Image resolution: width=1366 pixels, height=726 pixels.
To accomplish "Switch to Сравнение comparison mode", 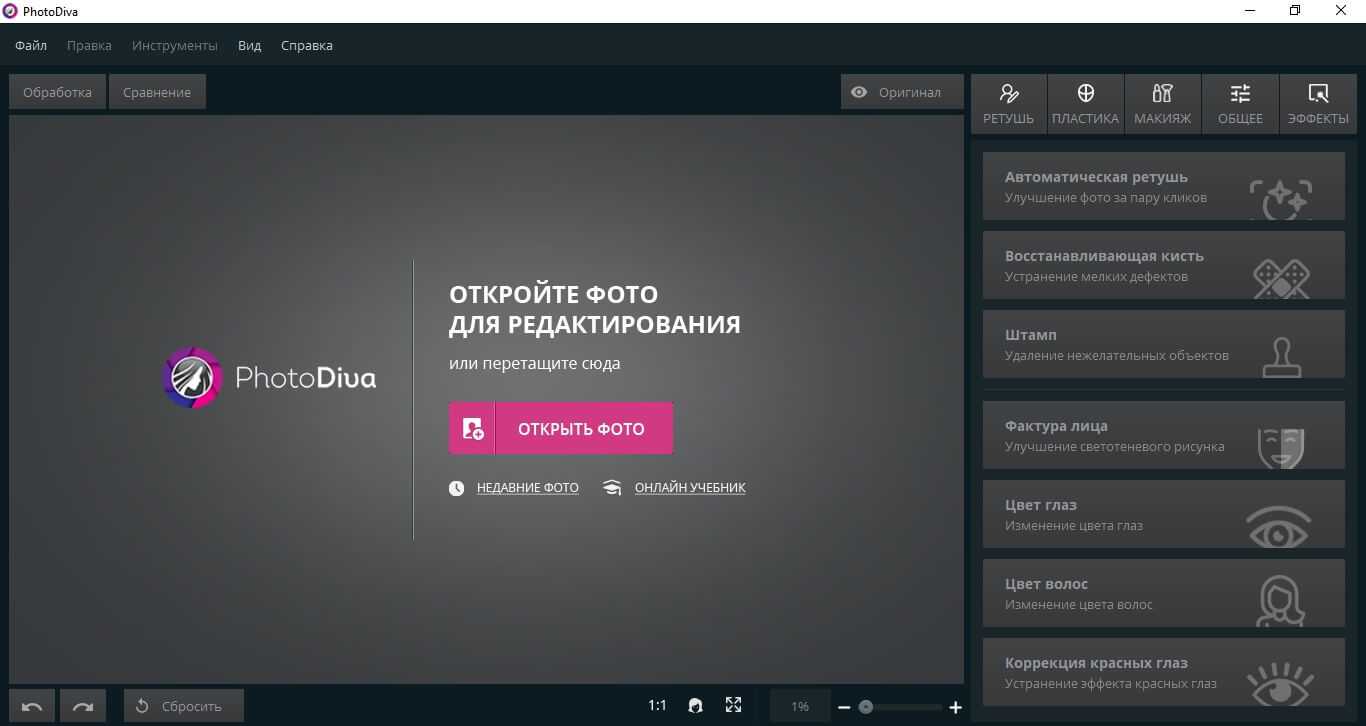I will tap(157, 92).
